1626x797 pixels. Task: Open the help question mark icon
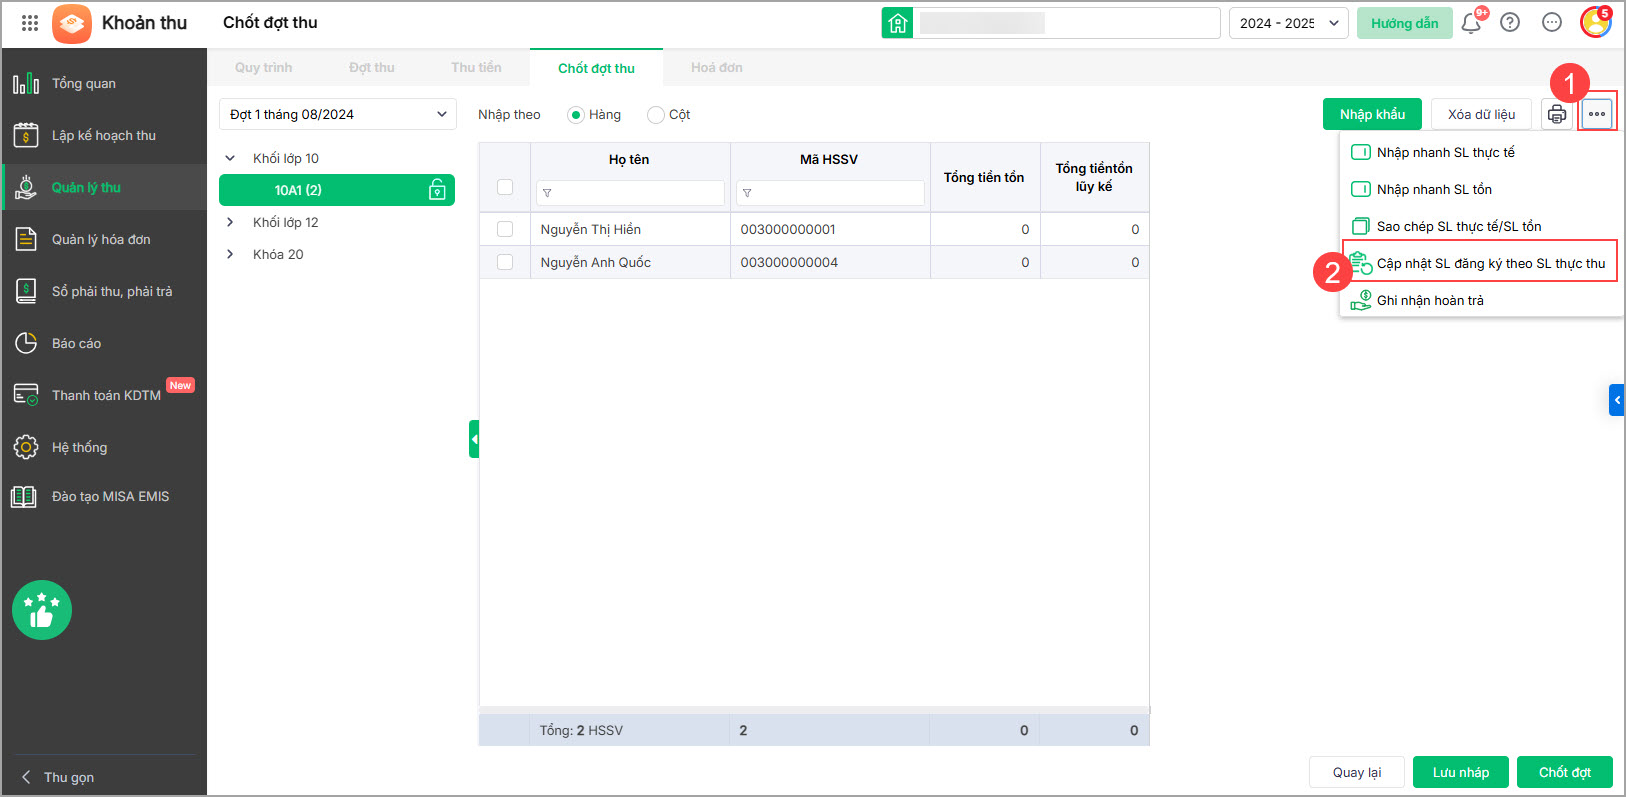click(x=1510, y=23)
